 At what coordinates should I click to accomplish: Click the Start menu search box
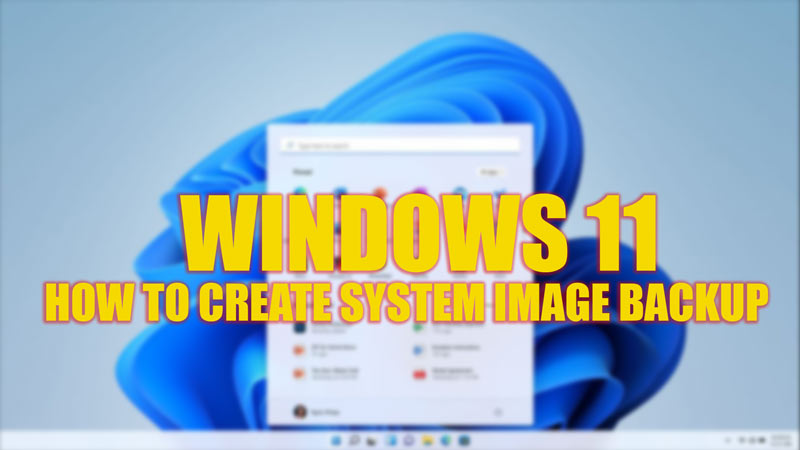pos(400,145)
